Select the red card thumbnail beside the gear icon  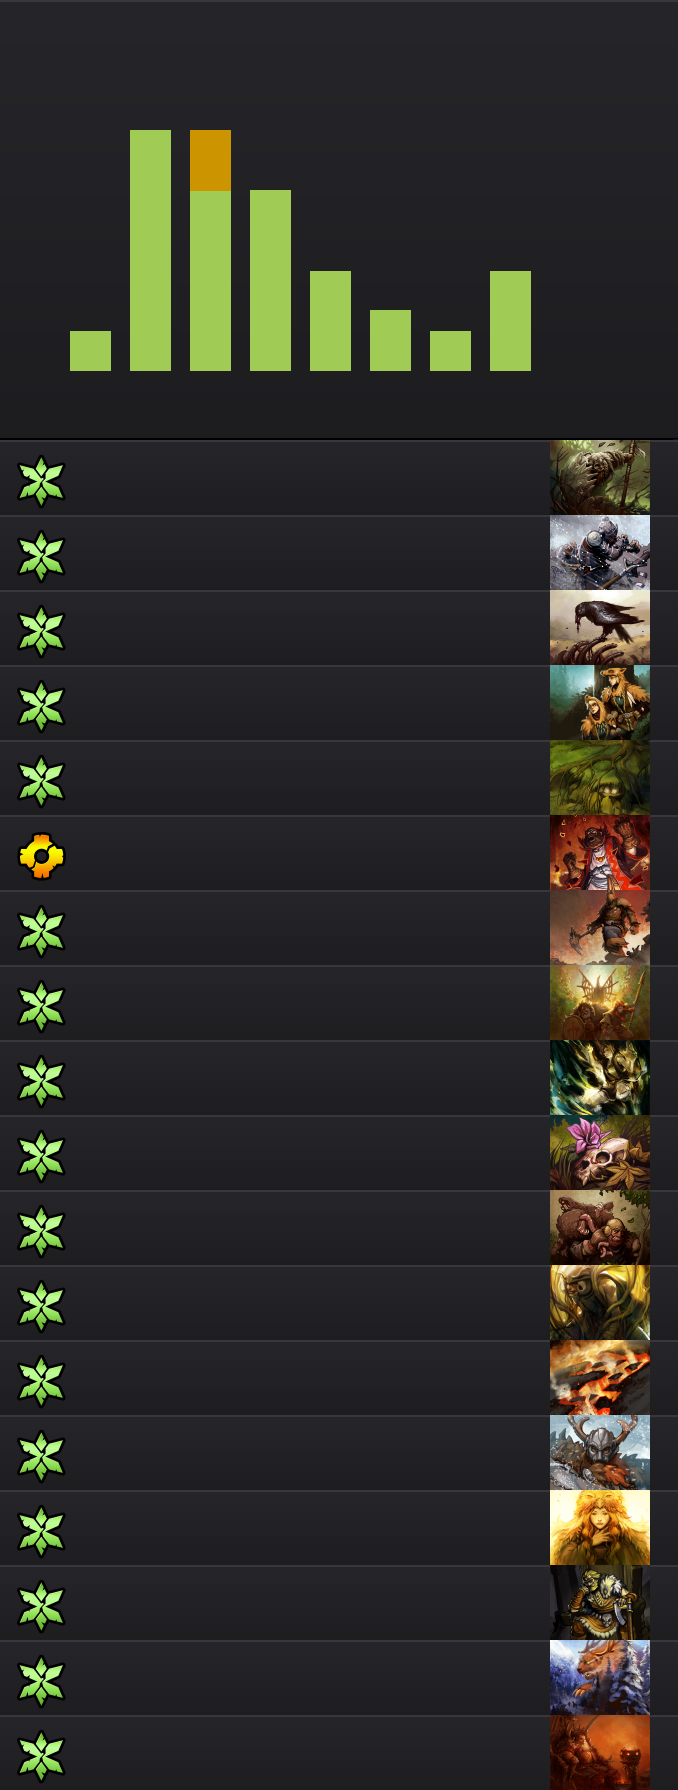click(x=600, y=853)
